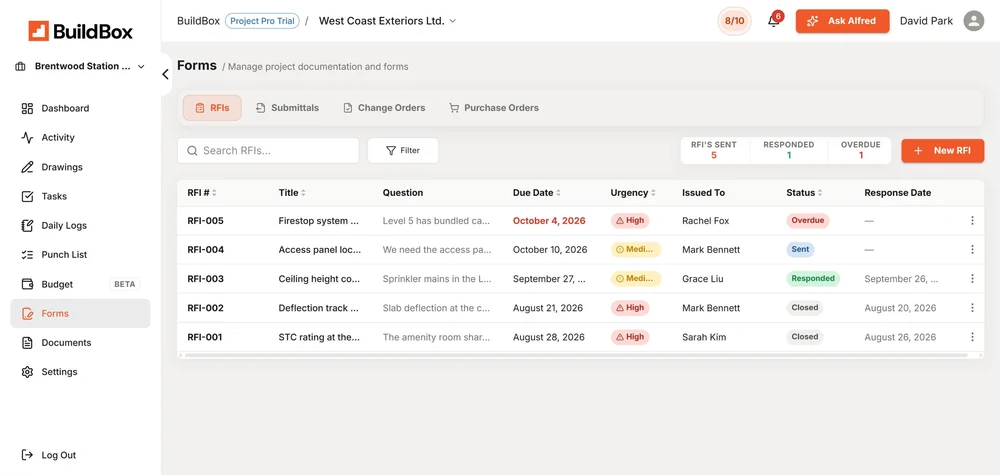
Task: Sort by Status column
Action: tap(804, 193)
